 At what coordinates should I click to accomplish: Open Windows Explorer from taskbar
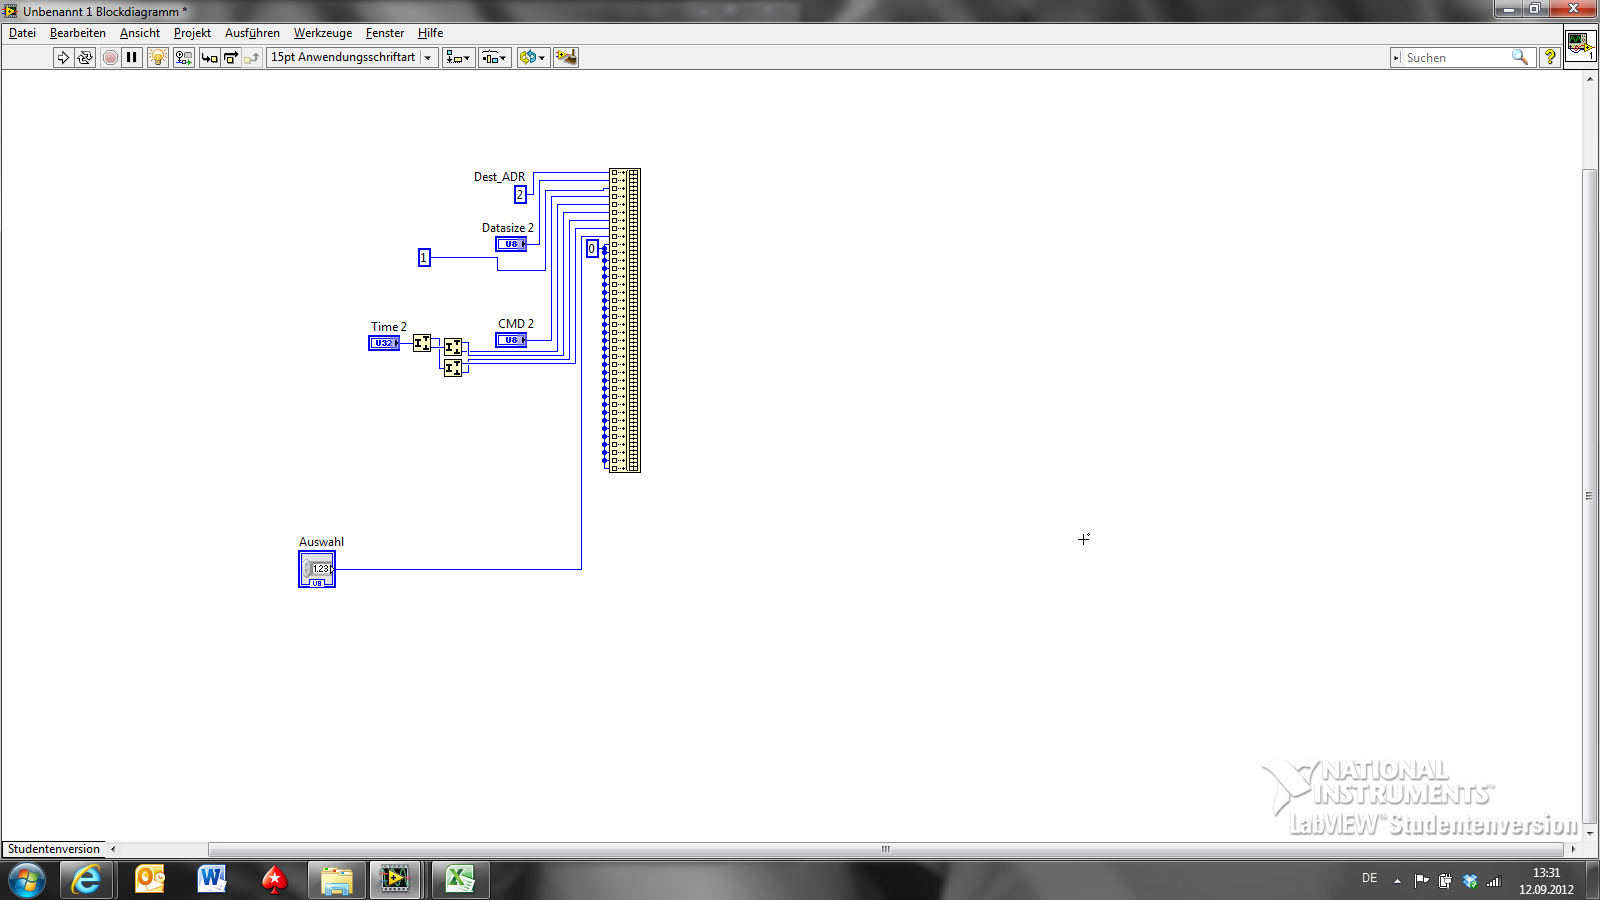coord(336,880)
